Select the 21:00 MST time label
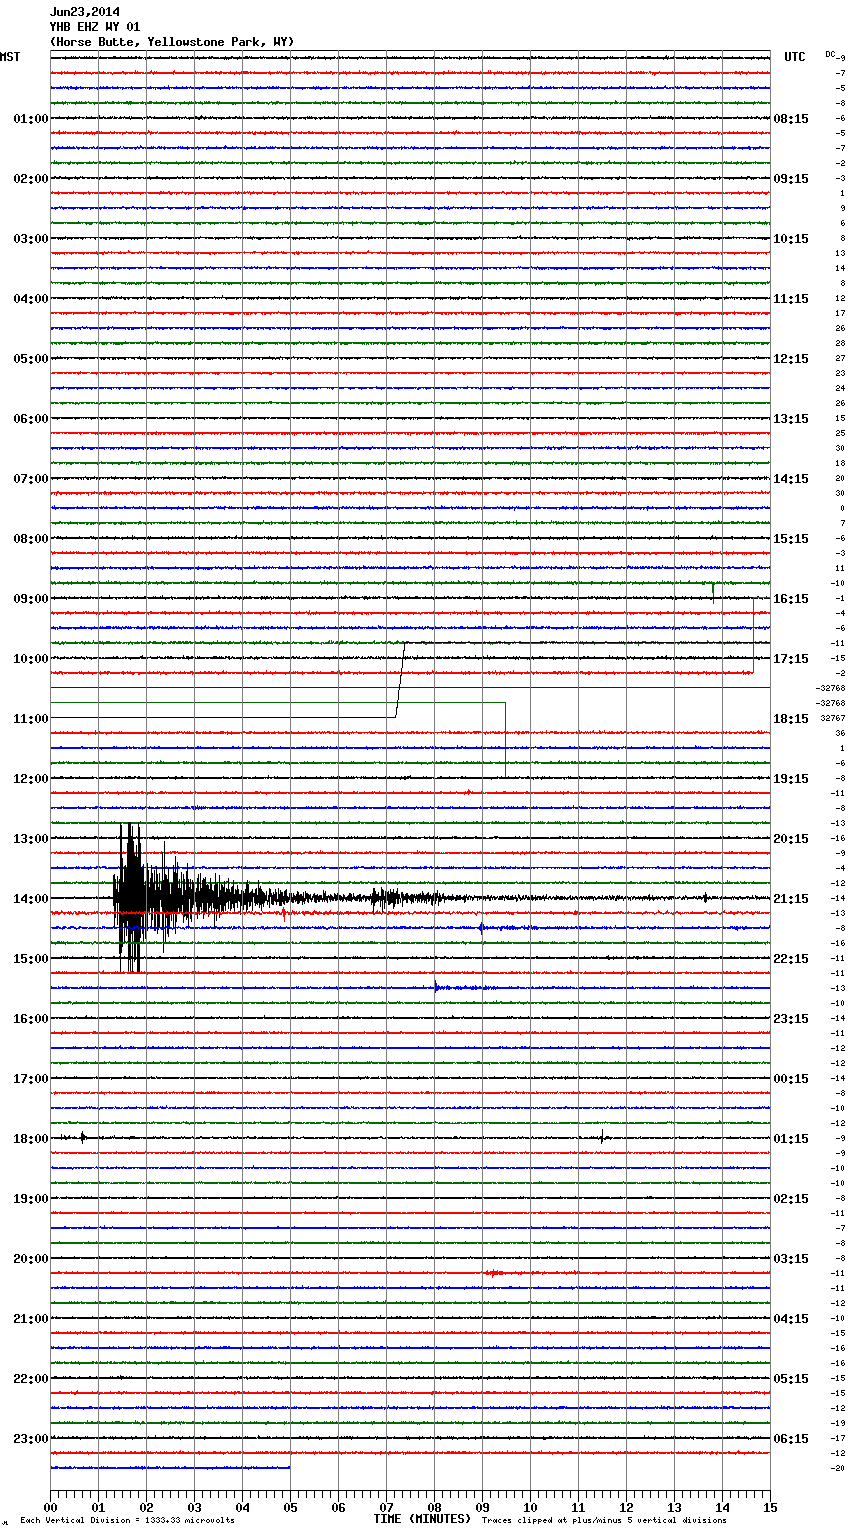Screen dimensions: 850x1534 (x=30, y=1319)
